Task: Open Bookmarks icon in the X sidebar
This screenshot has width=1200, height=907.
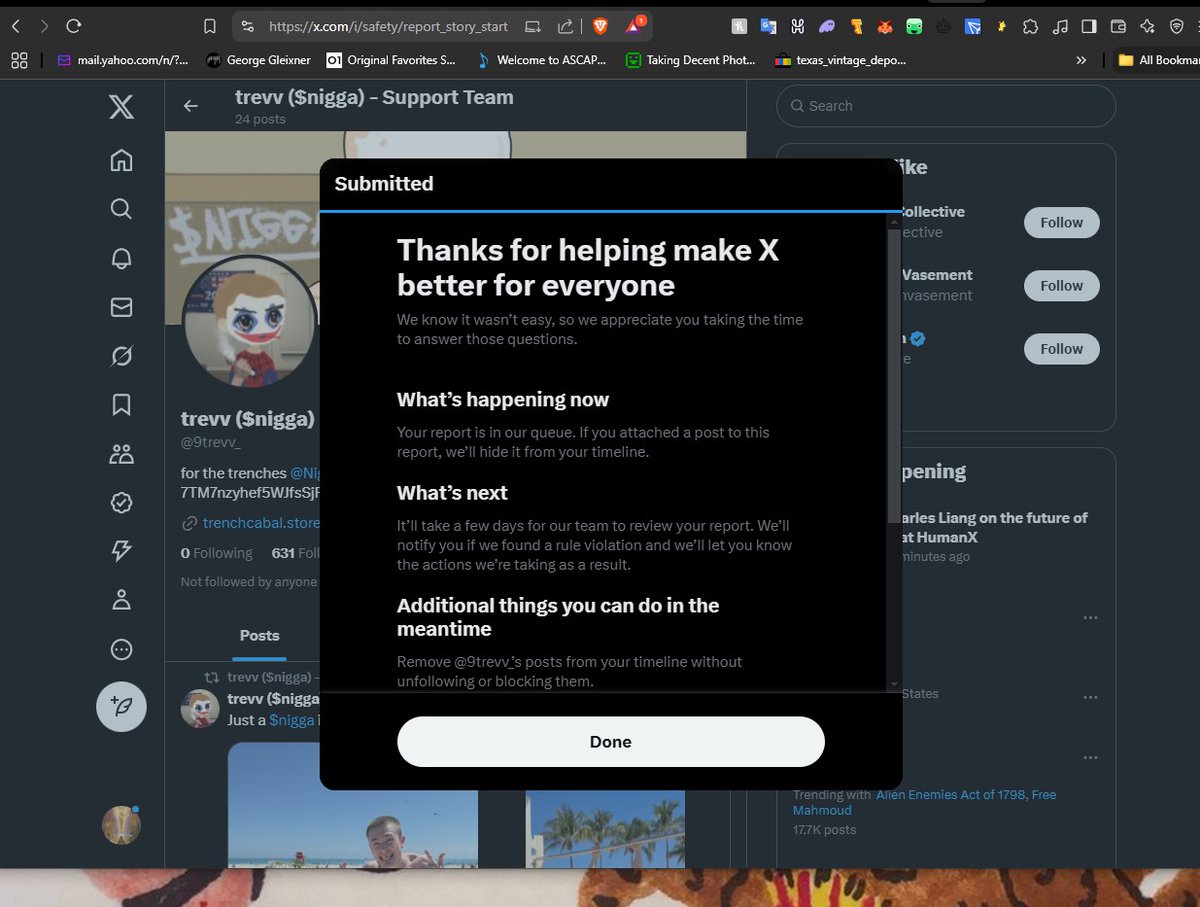Action: (121, 405)
